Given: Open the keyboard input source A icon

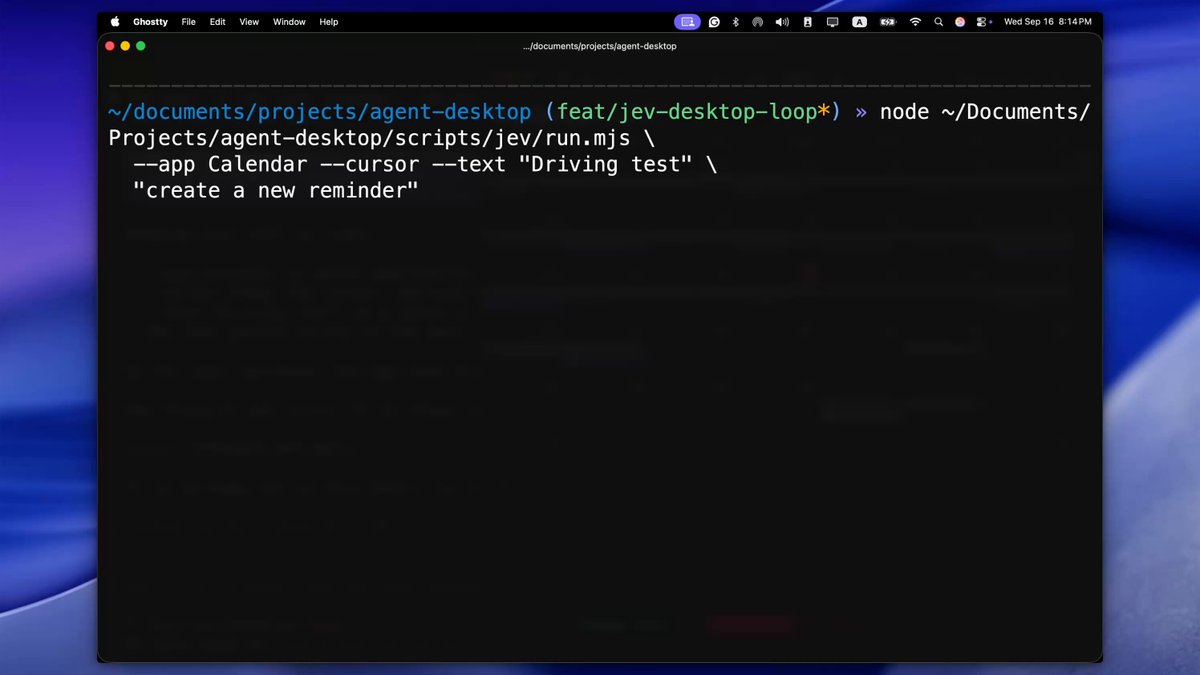Looking at the screenshot, I should pos(859,22).
